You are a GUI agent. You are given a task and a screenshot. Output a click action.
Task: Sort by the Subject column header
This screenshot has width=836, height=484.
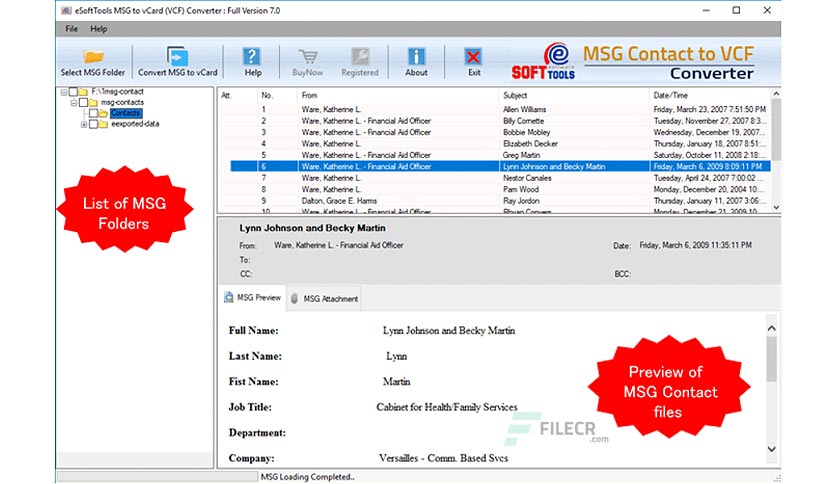[574, 95]
